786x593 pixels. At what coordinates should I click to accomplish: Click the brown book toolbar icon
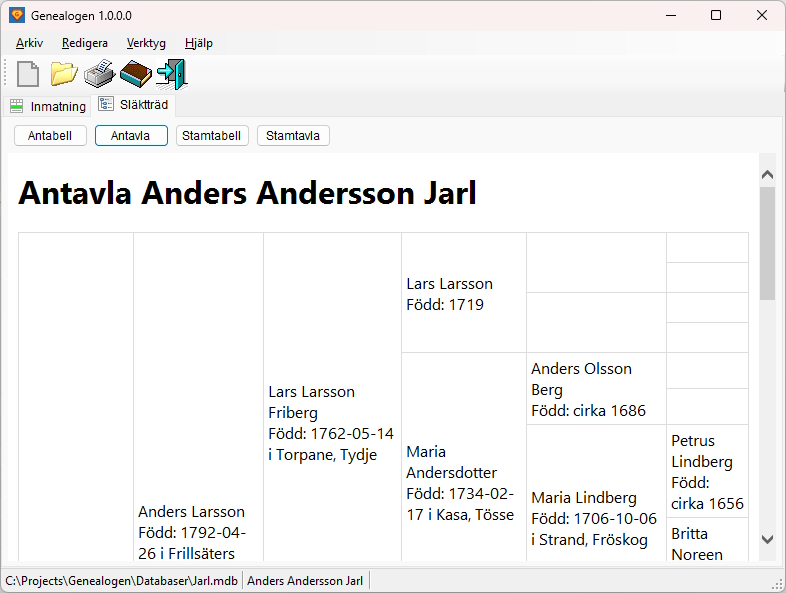136,74
